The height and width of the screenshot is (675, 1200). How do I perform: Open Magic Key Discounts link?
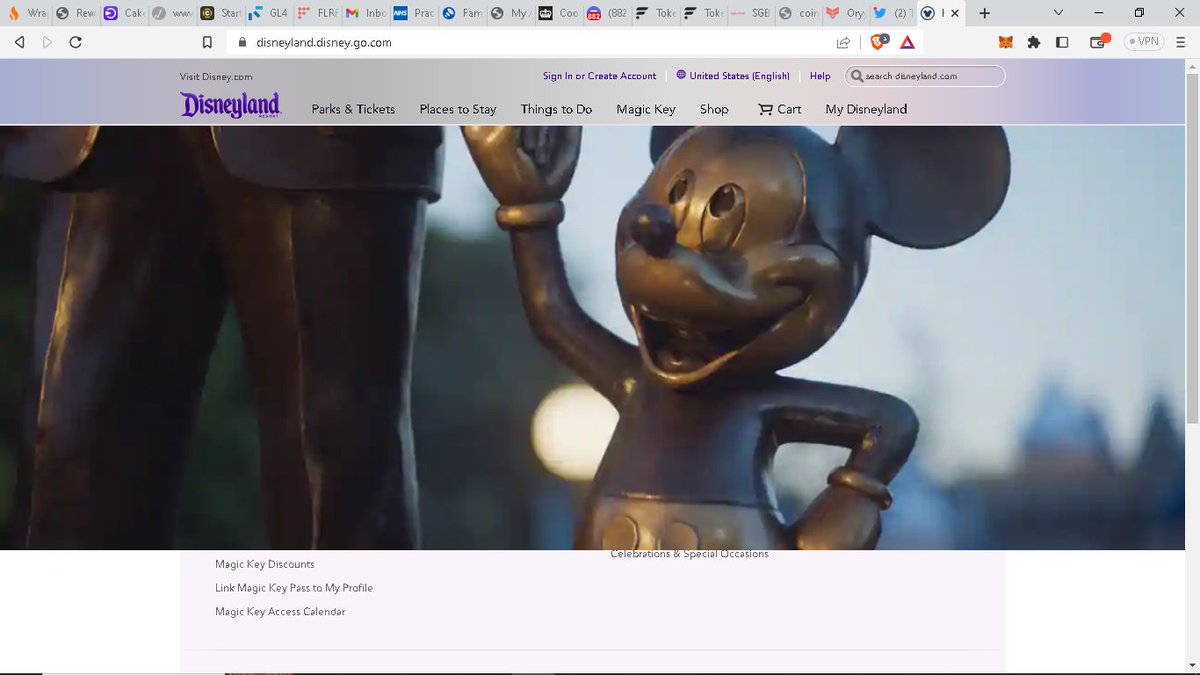(265, 564)
